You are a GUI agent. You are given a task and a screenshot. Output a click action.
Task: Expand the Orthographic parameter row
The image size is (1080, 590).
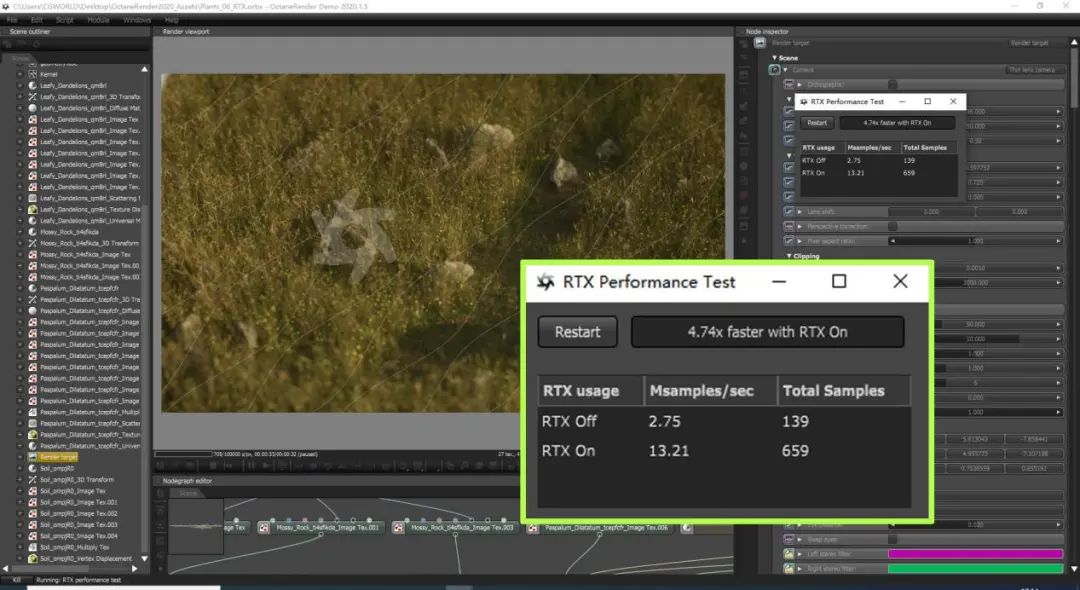(800, 85)
